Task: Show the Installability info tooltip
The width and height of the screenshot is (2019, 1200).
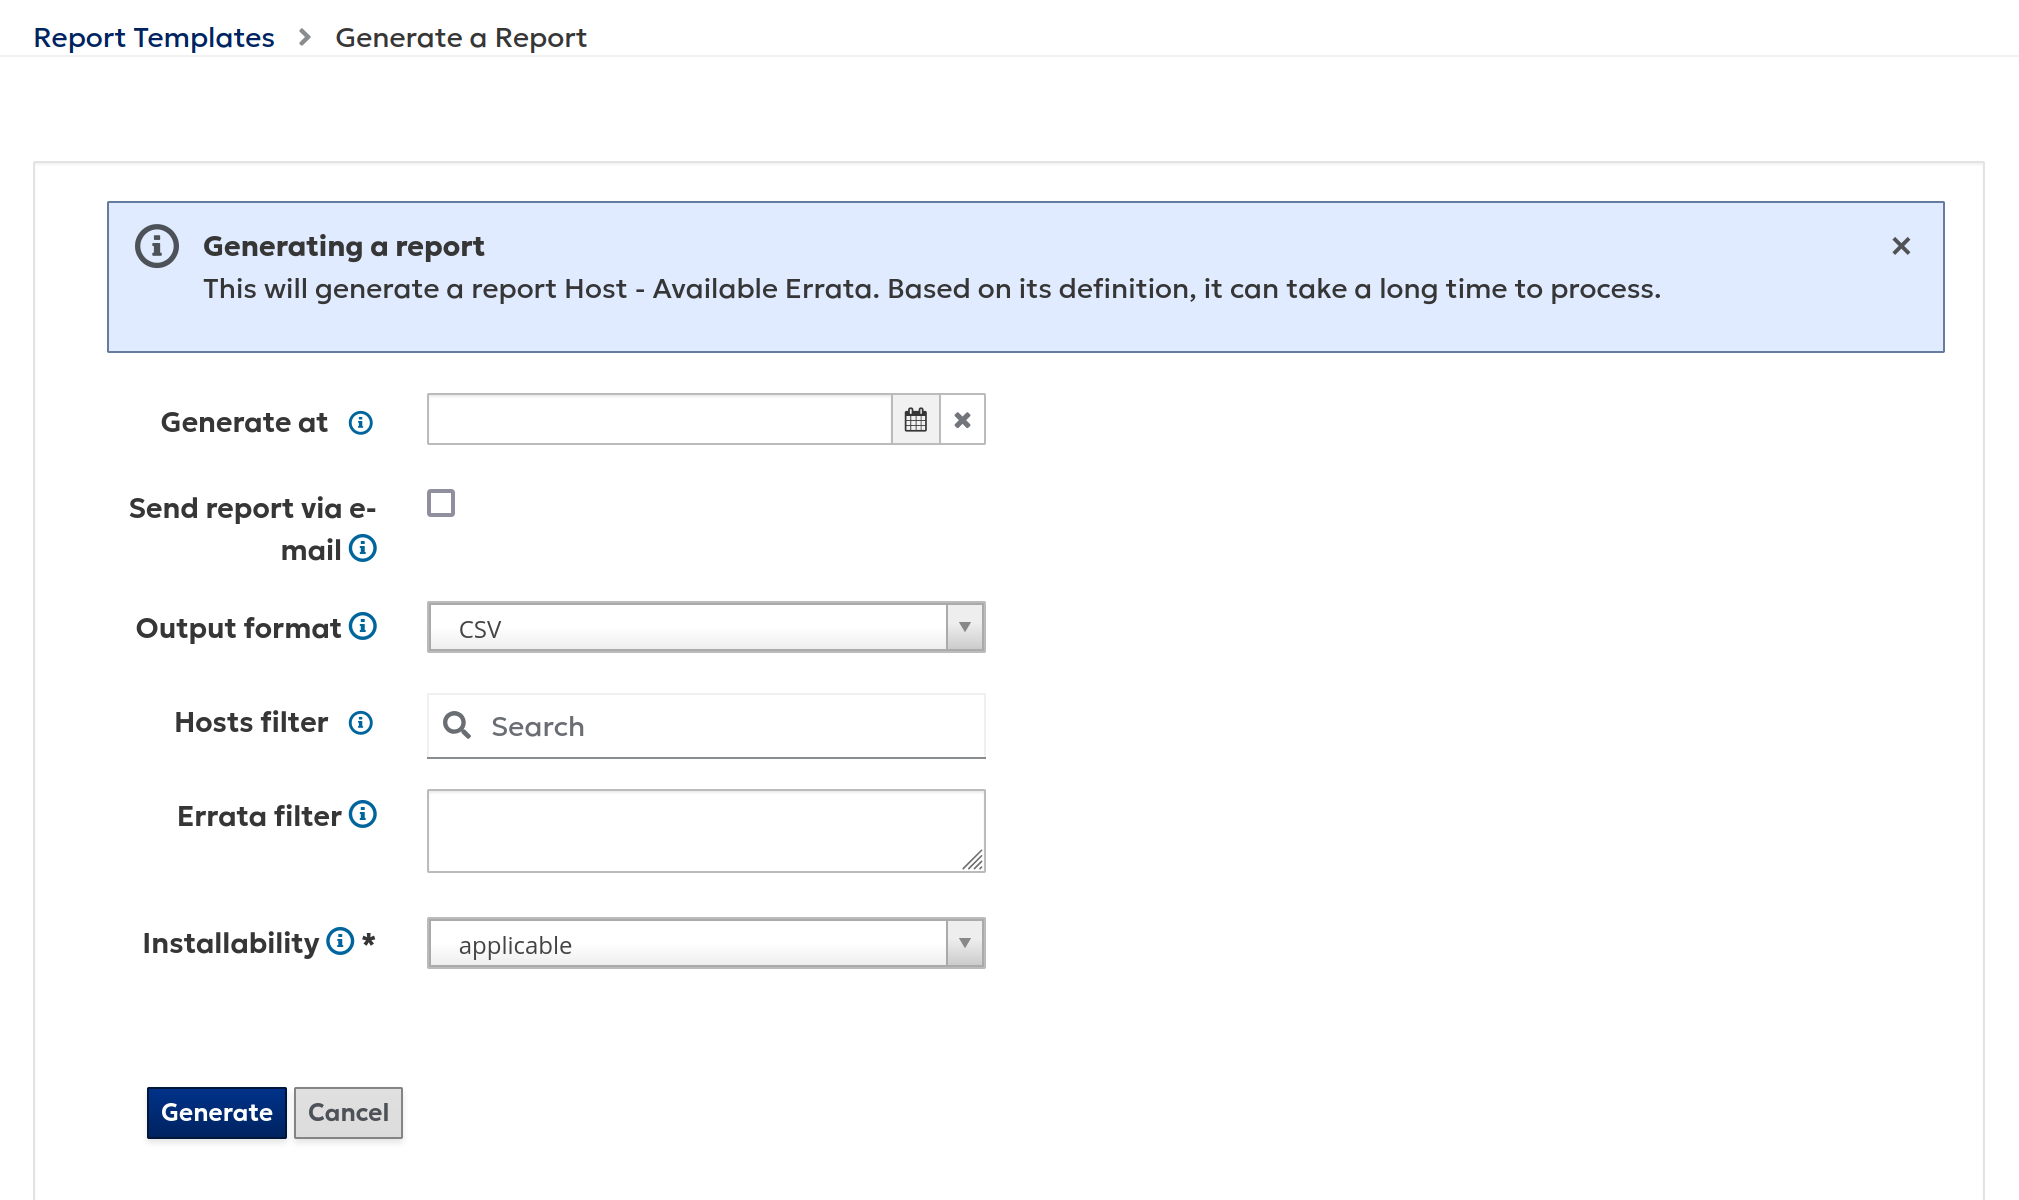Action: 338,941
